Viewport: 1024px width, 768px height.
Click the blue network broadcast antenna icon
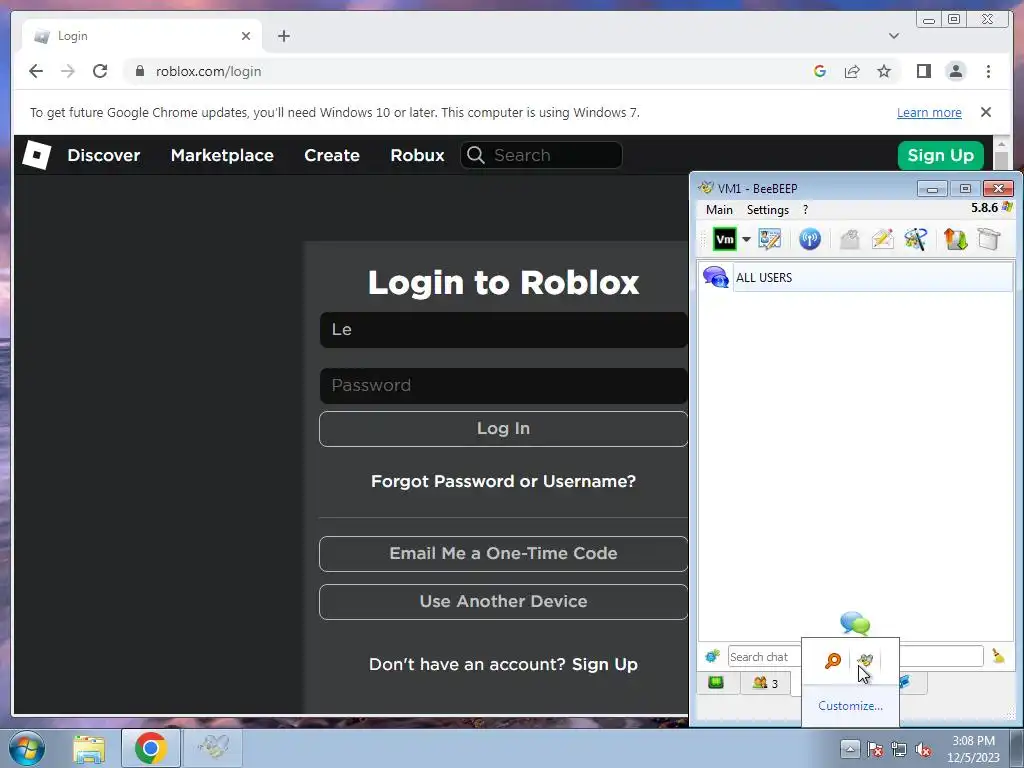810,239
